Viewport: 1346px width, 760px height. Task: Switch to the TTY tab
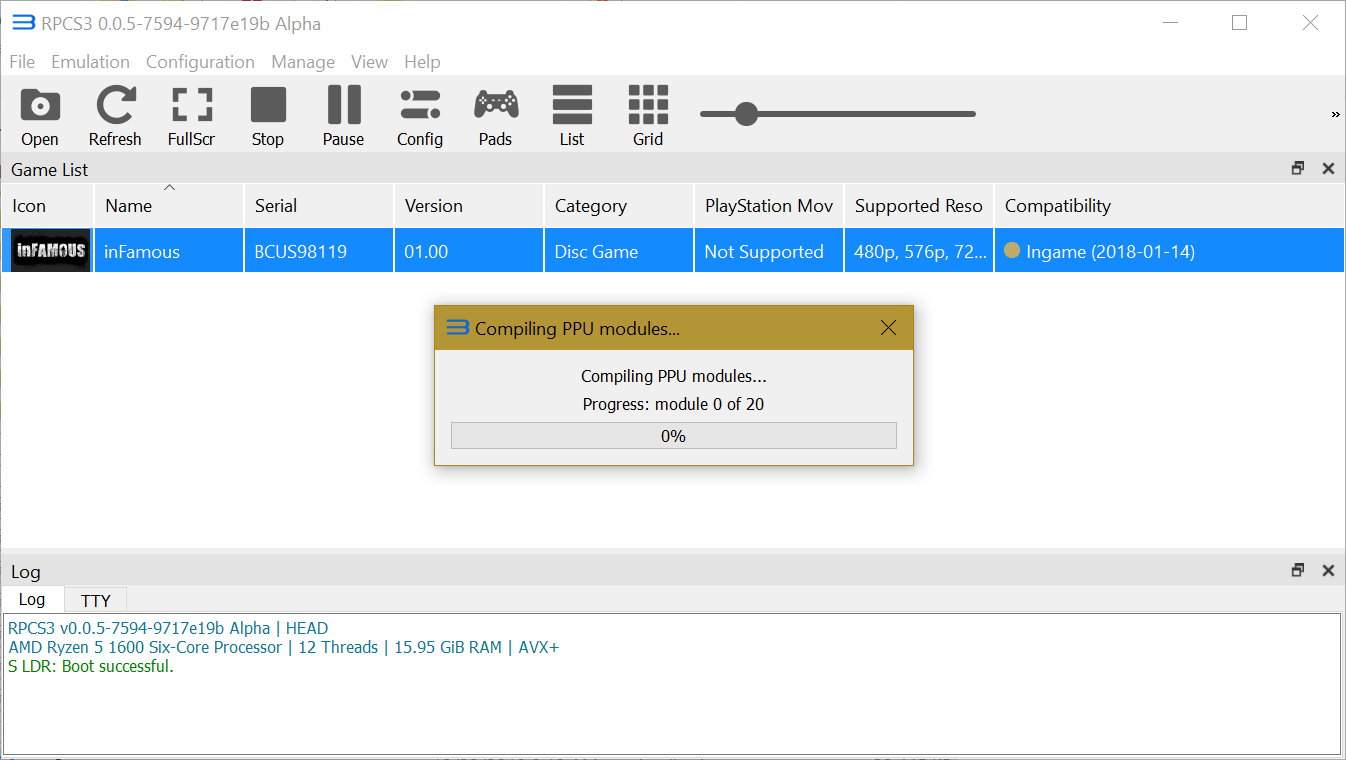point(96,600)
